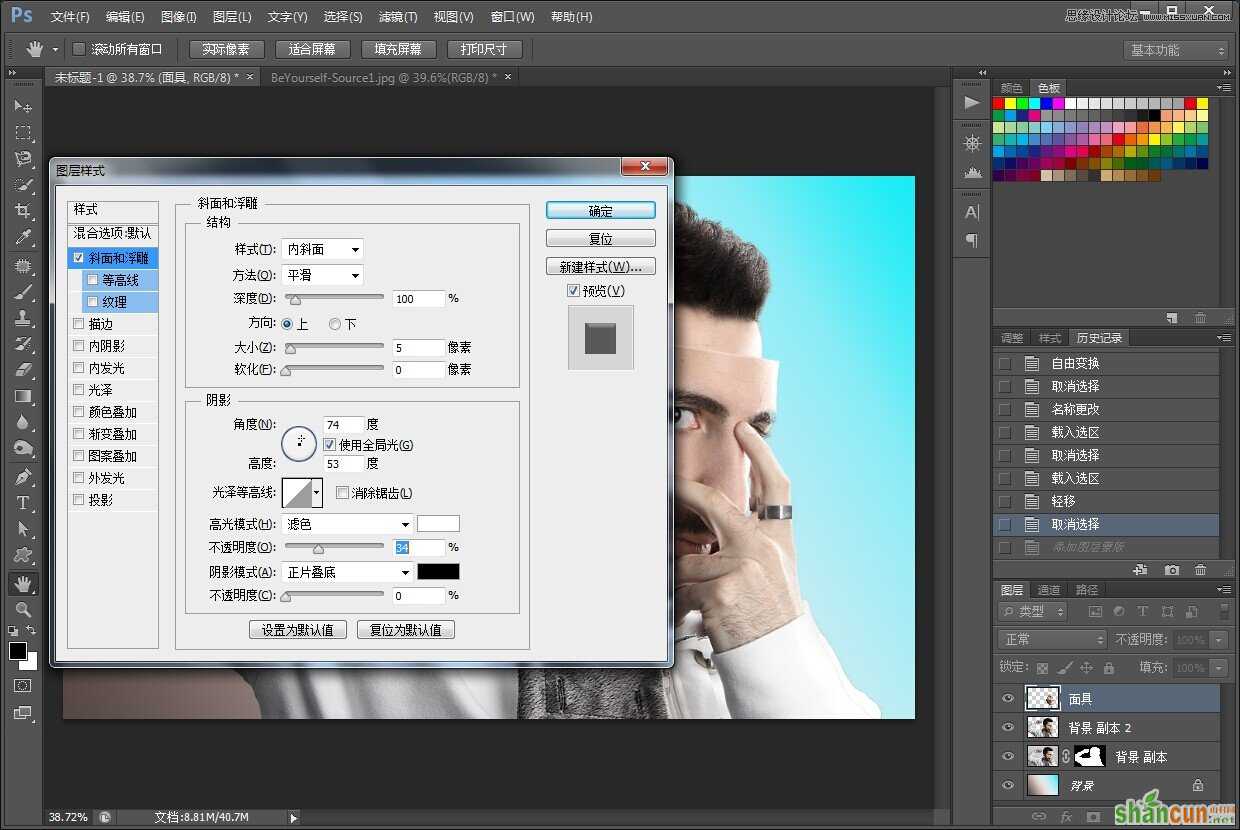Select the Eyedropper tool
1240x830 pixels.
(22, 237)
